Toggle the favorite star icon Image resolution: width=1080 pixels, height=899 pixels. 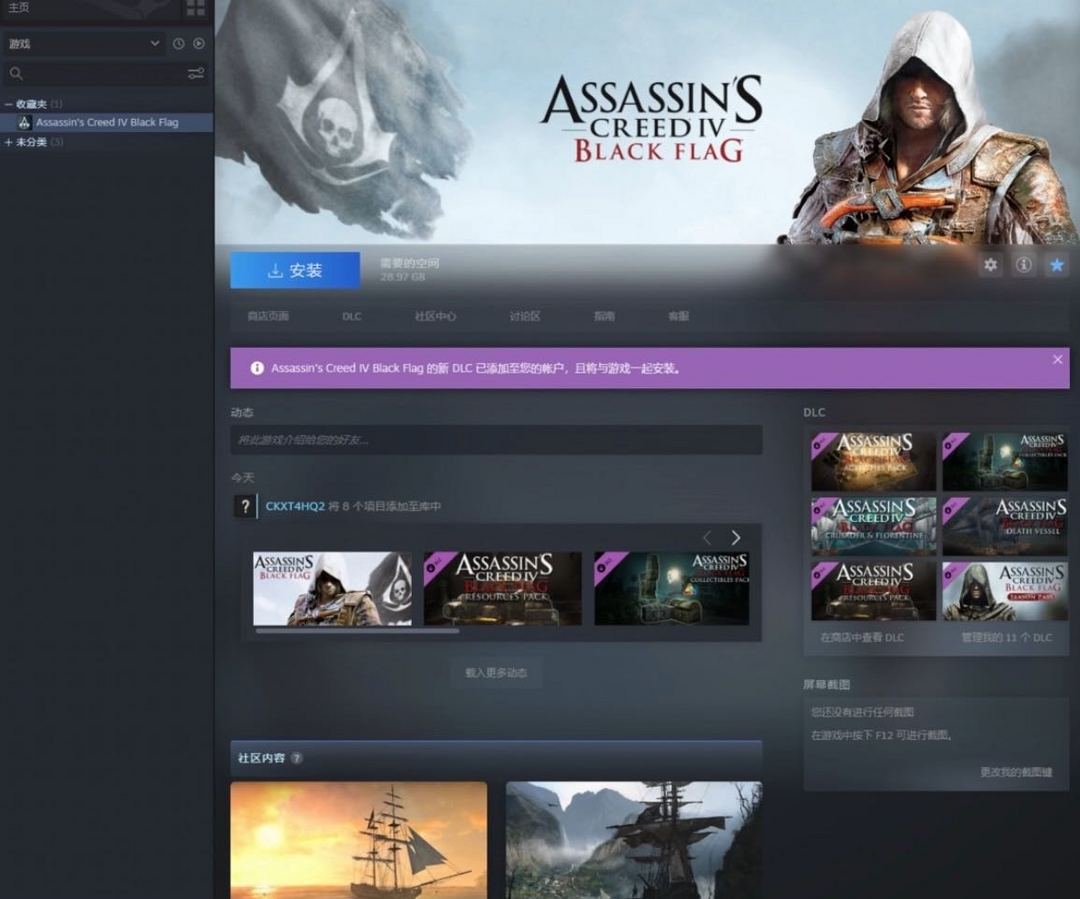click(1057, 265)
